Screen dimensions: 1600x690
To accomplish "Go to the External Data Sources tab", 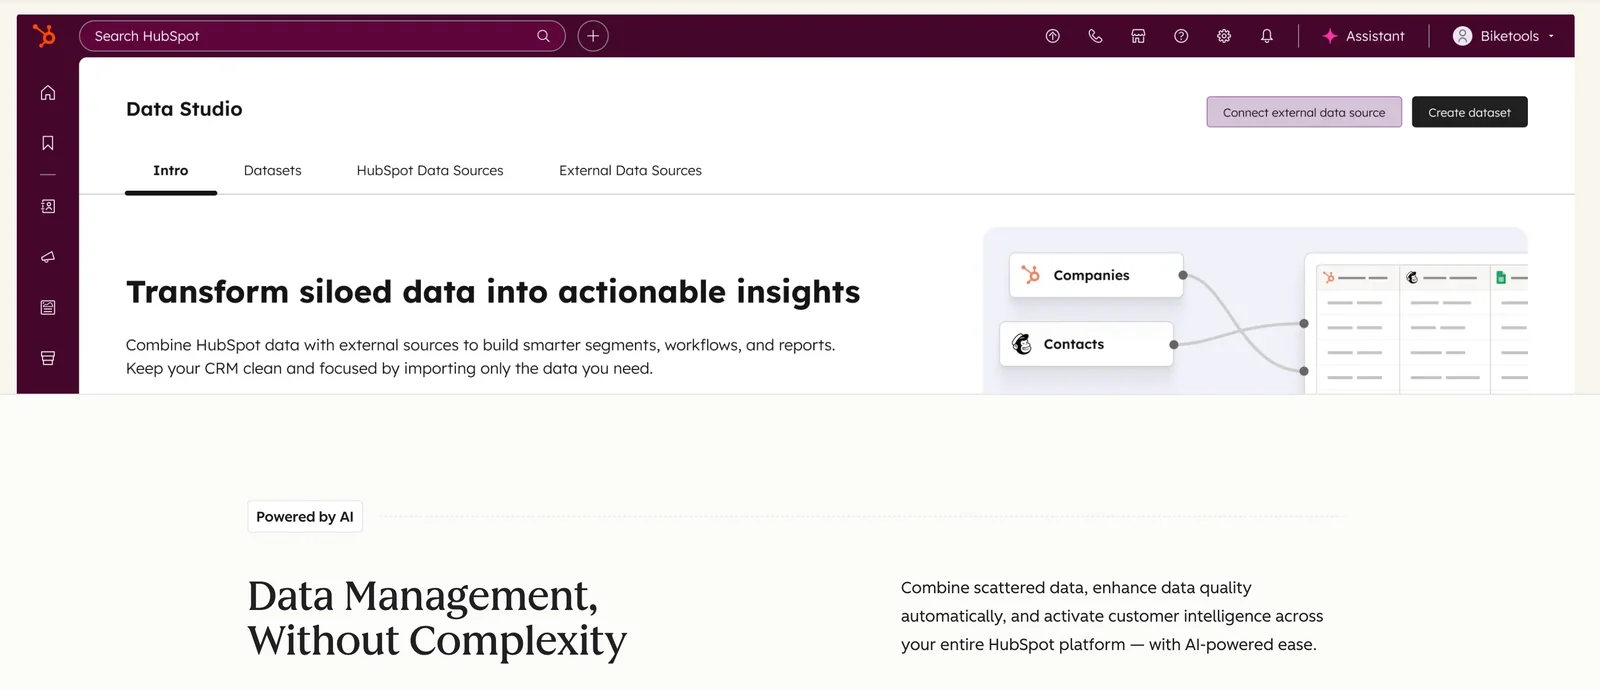I will click(630, 171).
